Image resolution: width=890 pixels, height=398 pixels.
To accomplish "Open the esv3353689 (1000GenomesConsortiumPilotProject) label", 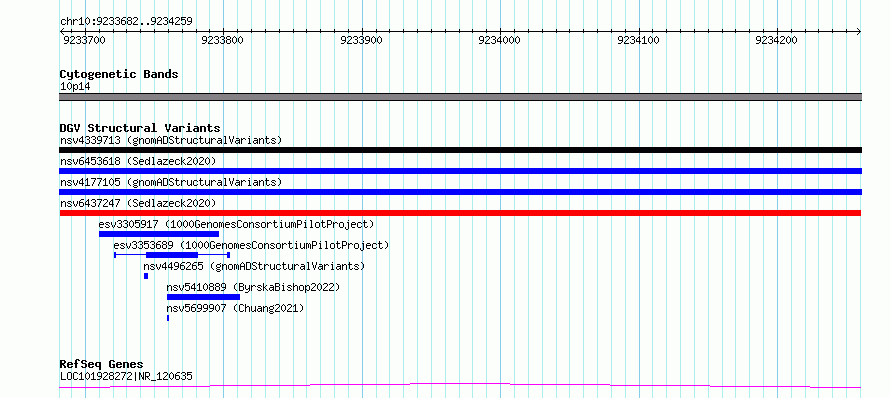I will pos(251,245).
